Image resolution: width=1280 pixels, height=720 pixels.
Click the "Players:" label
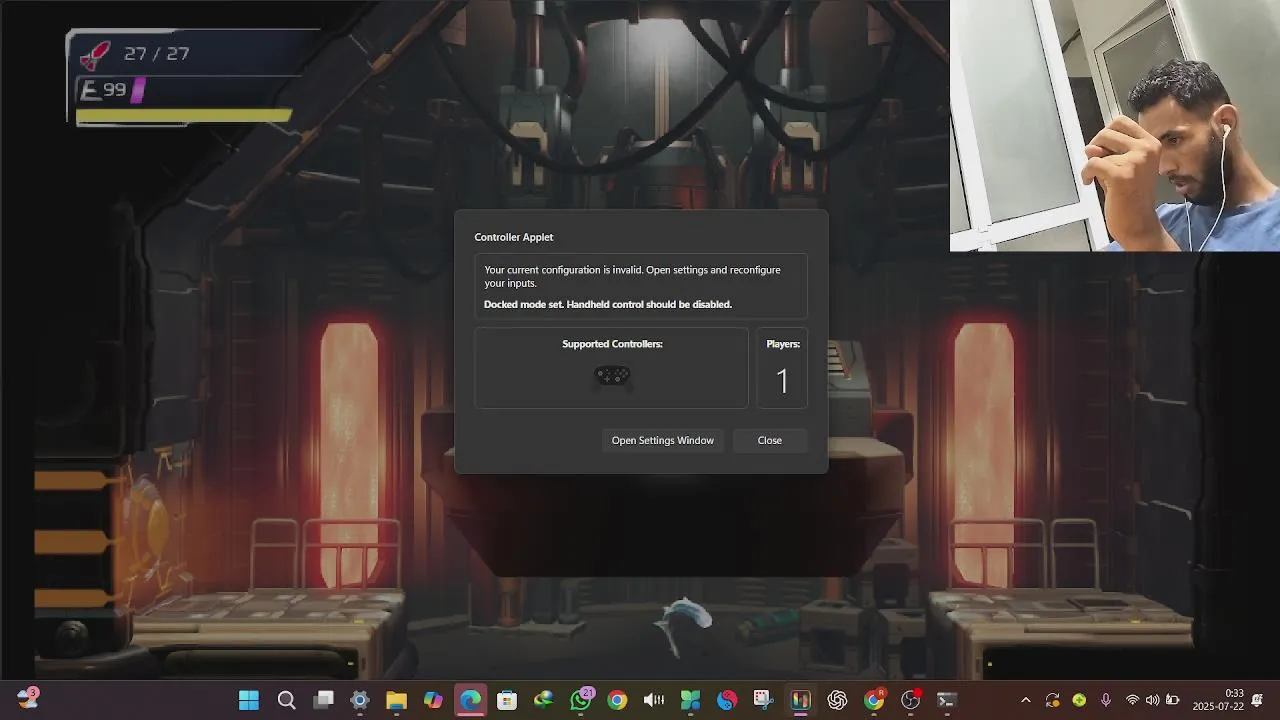783,344
